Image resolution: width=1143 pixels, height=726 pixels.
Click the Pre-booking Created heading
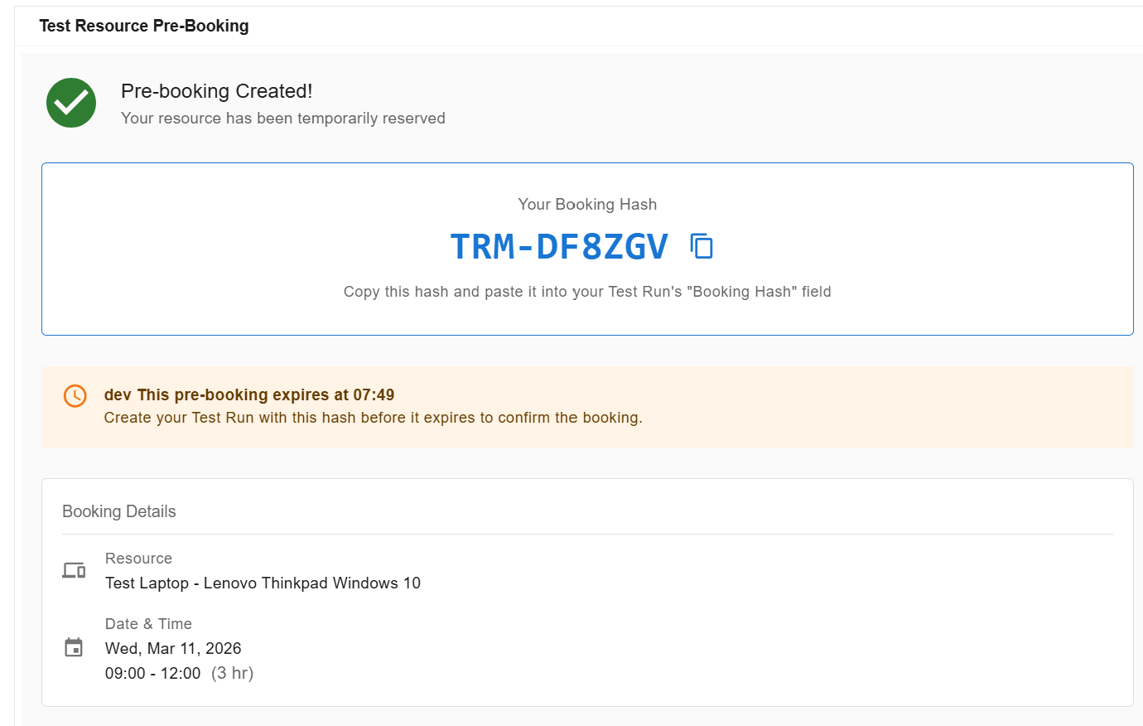(x=217, y=91)
